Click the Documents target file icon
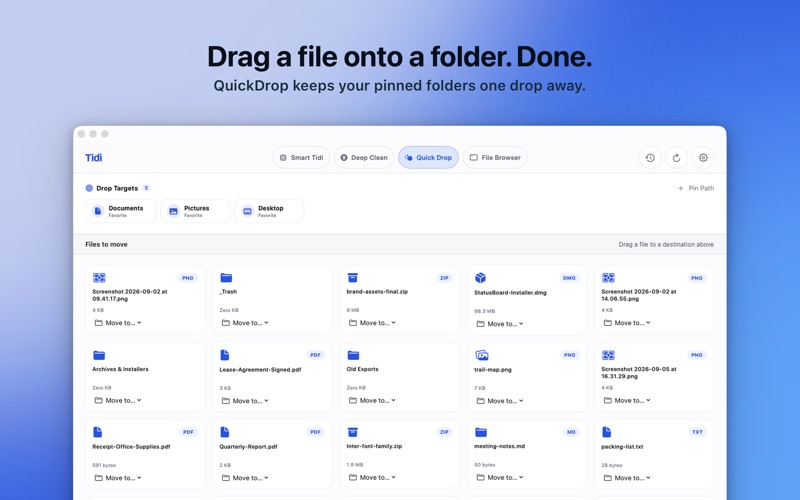 point(98,211)
